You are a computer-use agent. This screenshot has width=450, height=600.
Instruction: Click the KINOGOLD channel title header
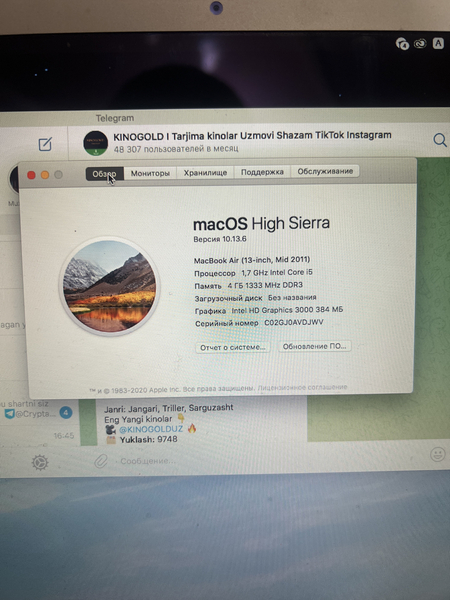[252, 135]
